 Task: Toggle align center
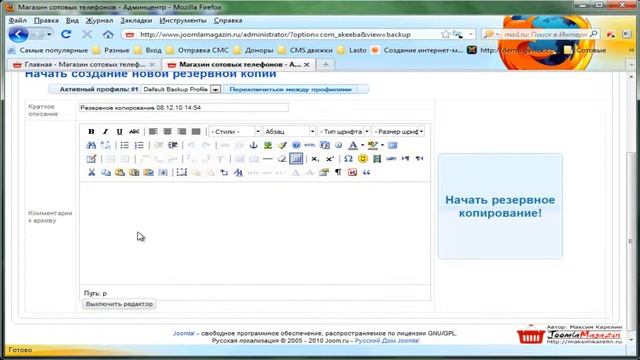click(167, 131)
